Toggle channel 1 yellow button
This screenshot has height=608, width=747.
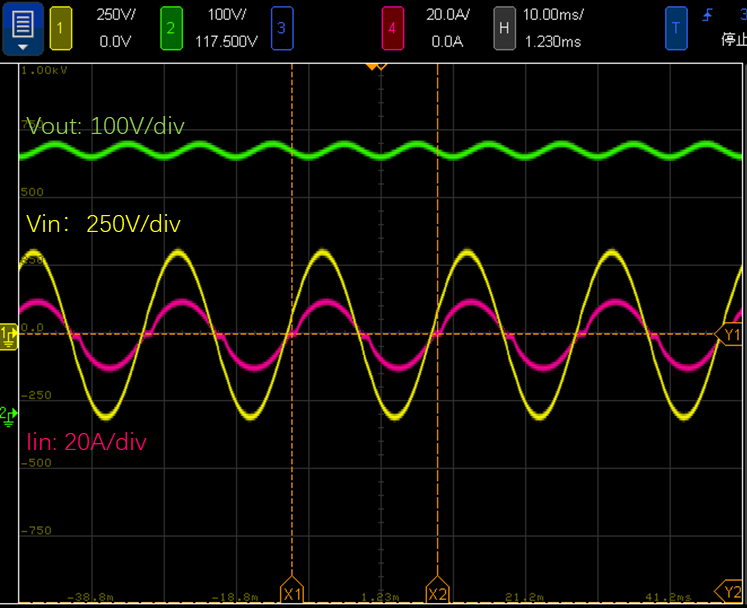point(59,28)
